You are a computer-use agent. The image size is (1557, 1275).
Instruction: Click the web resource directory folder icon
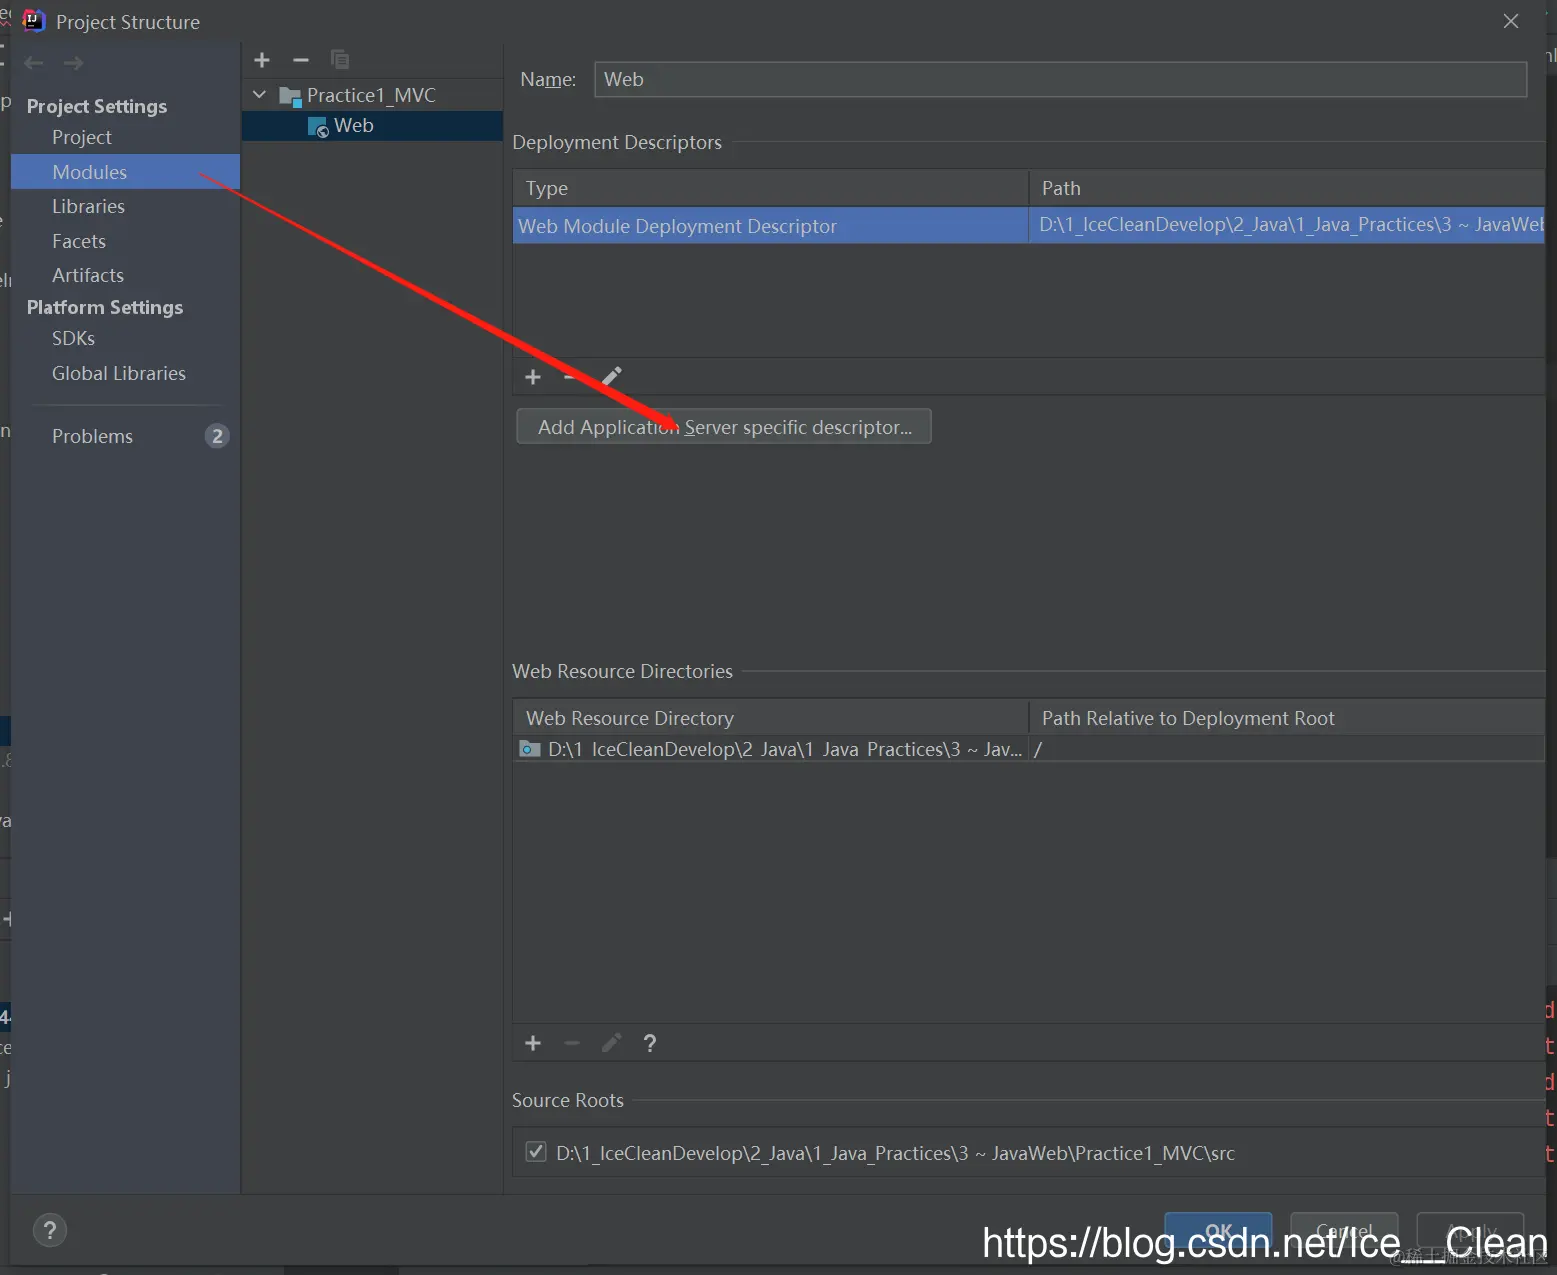point(530,749)
